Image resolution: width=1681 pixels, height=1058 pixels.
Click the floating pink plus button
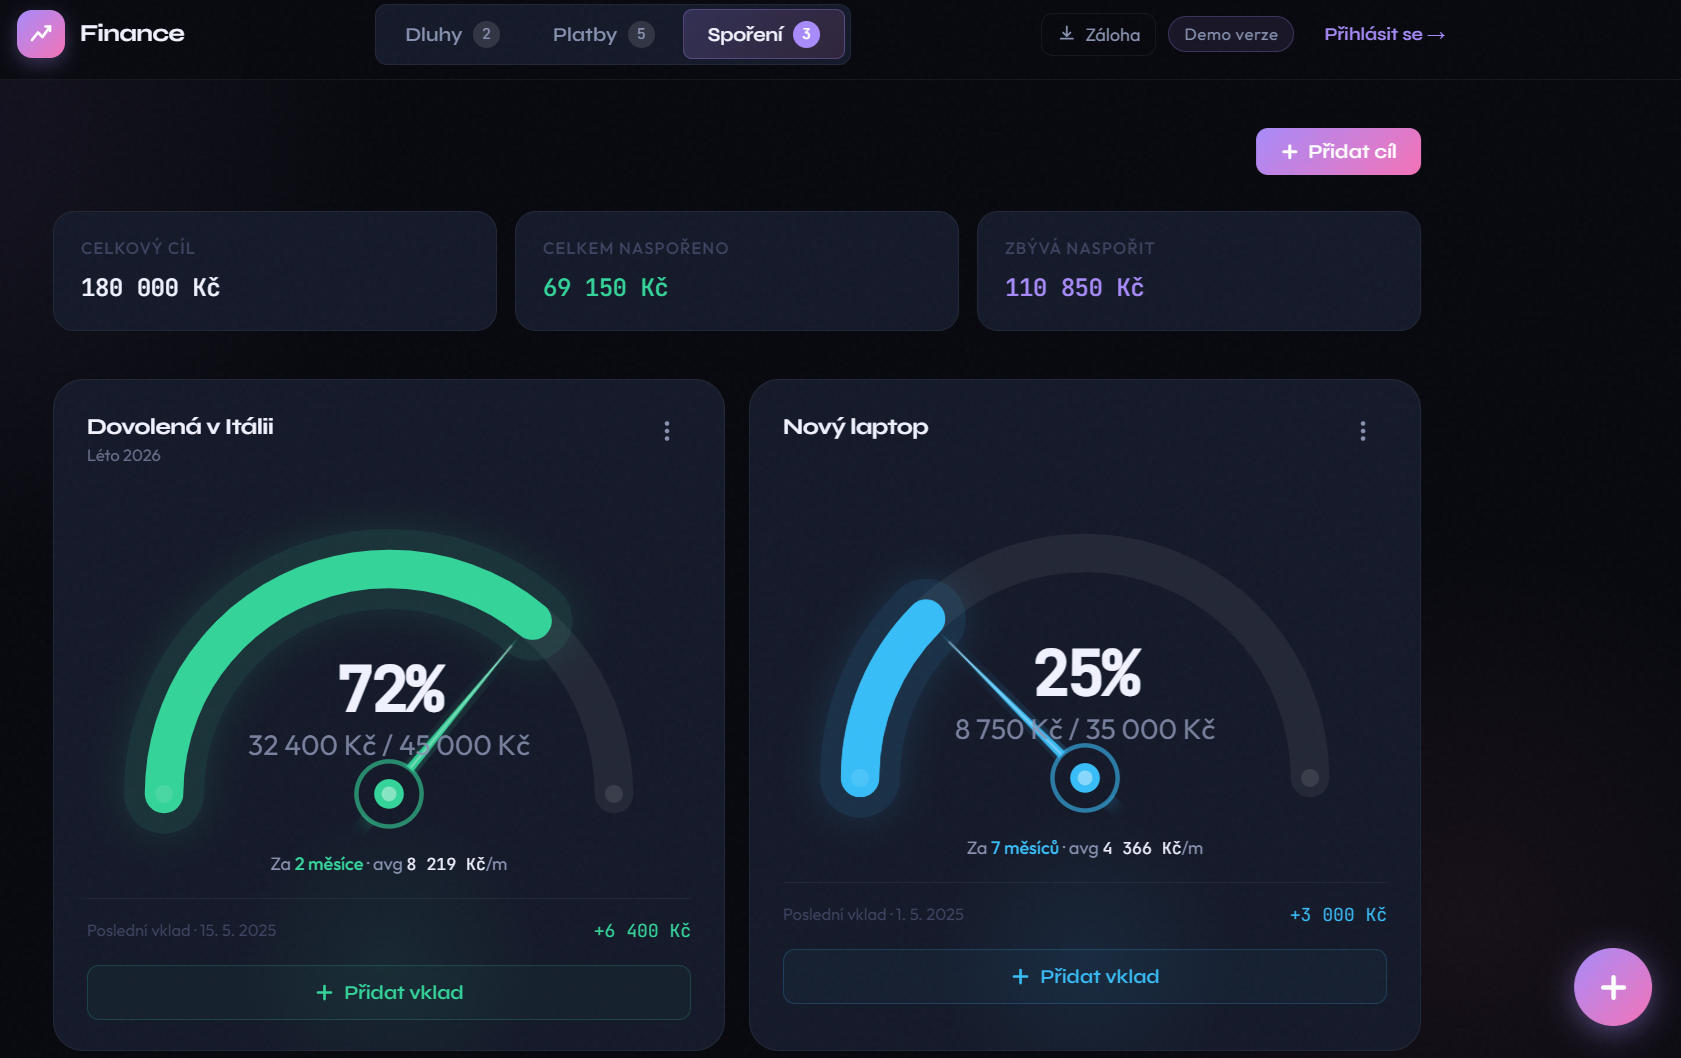point(1613,987)
